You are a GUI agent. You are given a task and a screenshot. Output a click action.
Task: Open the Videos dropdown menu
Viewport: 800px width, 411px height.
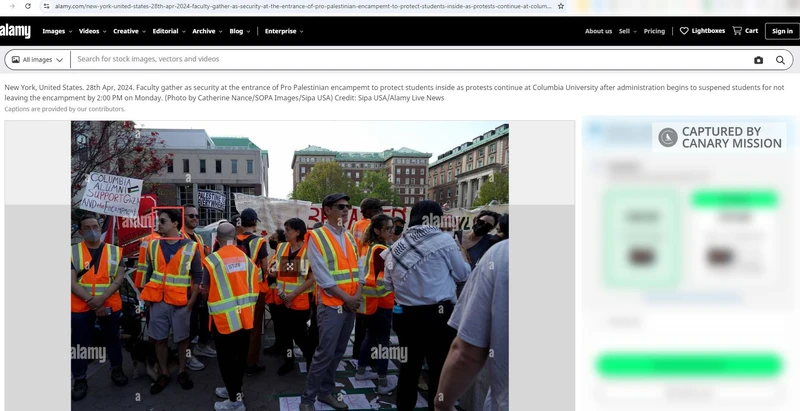(91, 31)
